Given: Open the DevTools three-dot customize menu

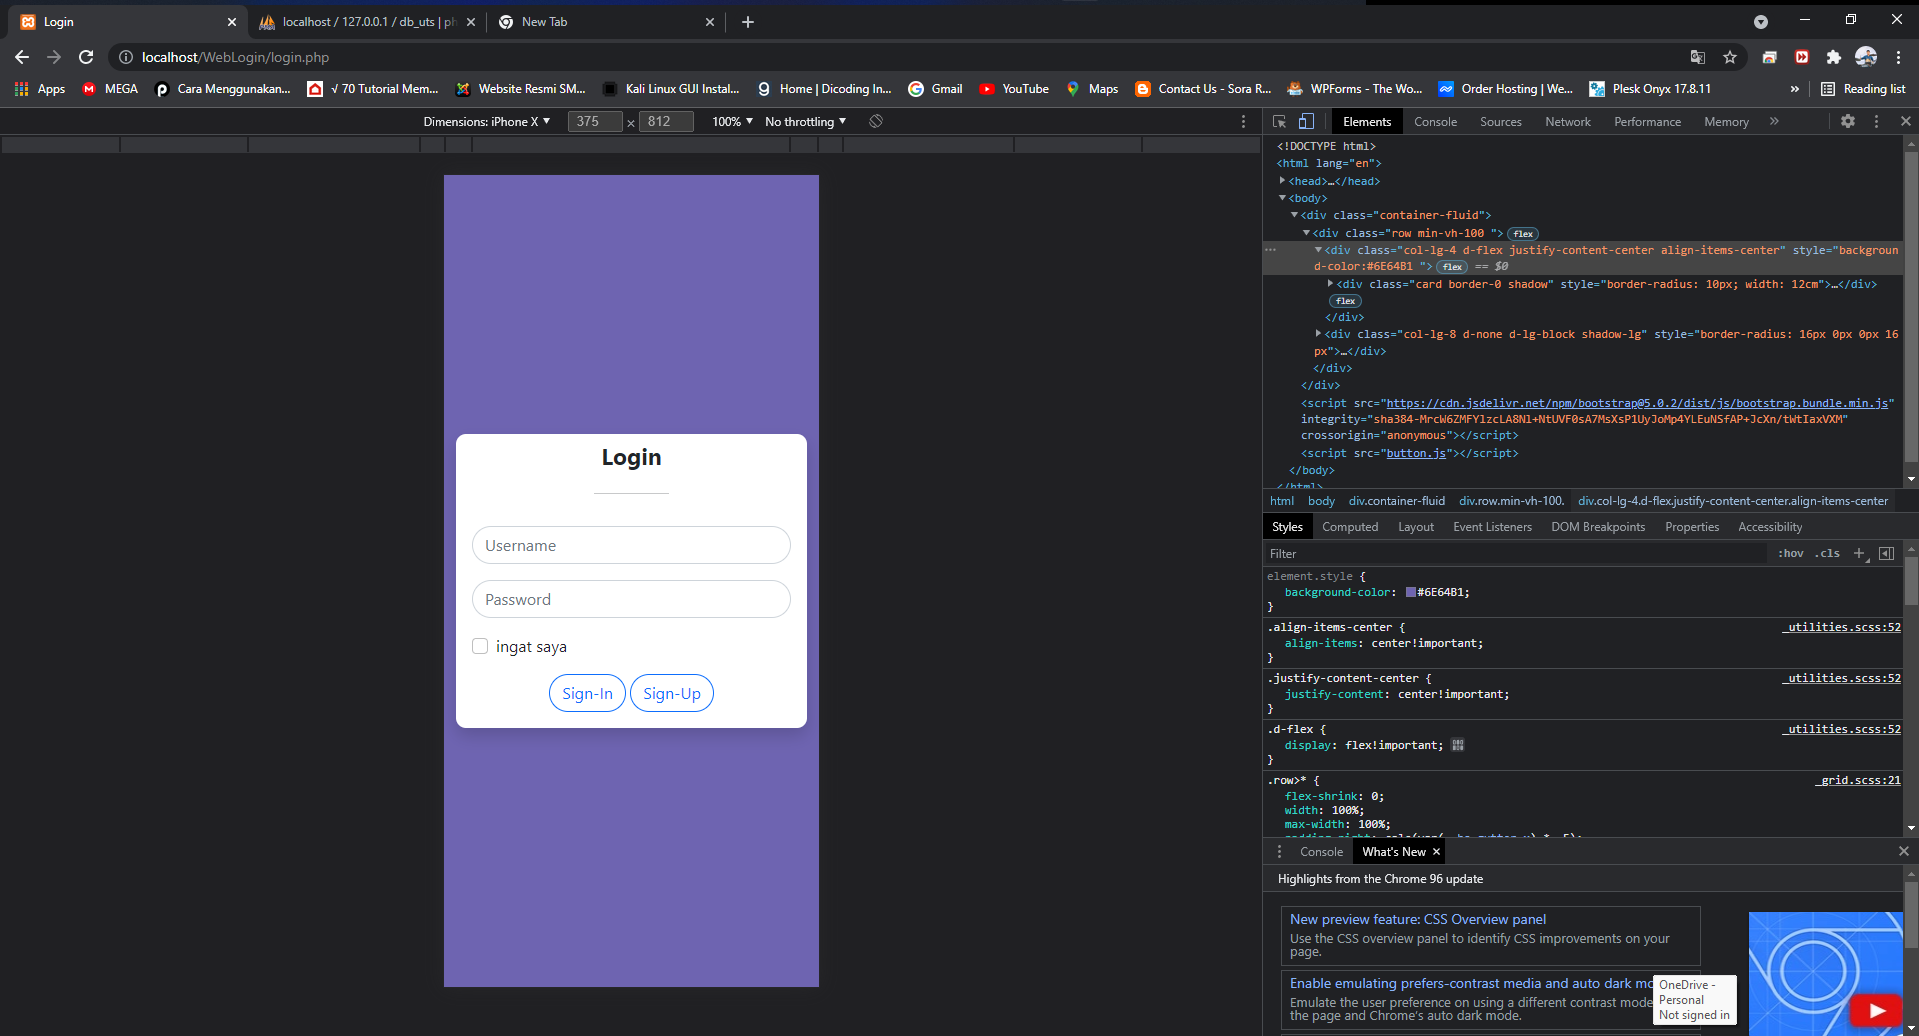Looking at the screenshot, I should tap(1875, 121).
